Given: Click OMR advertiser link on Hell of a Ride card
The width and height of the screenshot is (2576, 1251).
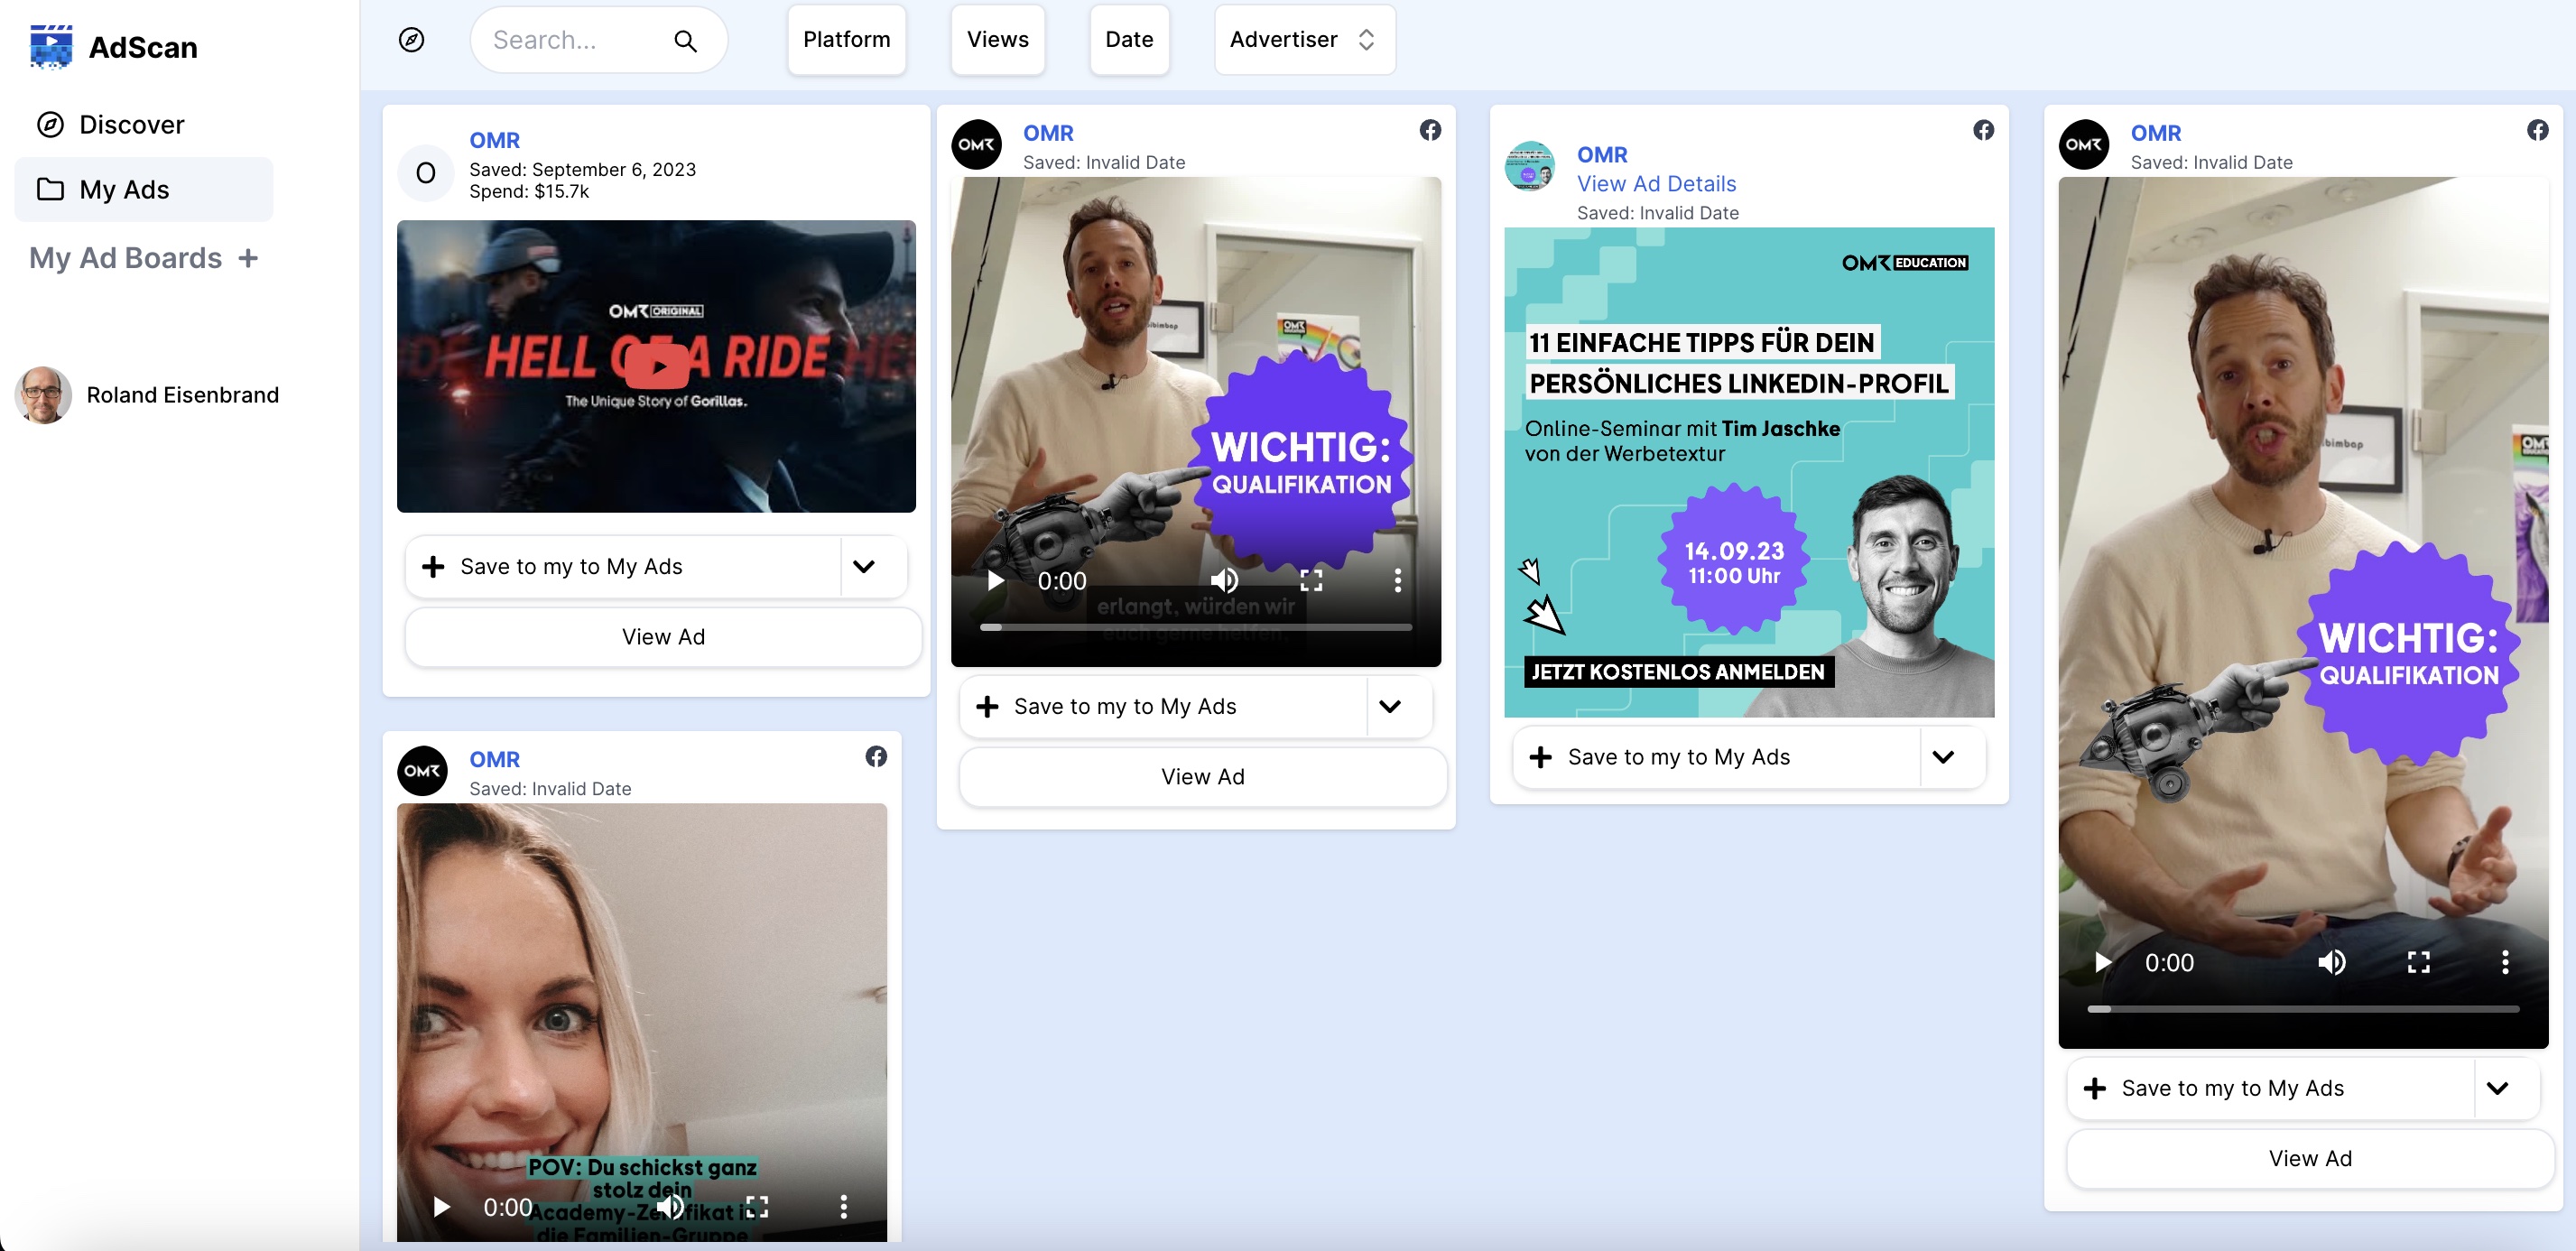Looking at the screenshot, I should 495,140.
